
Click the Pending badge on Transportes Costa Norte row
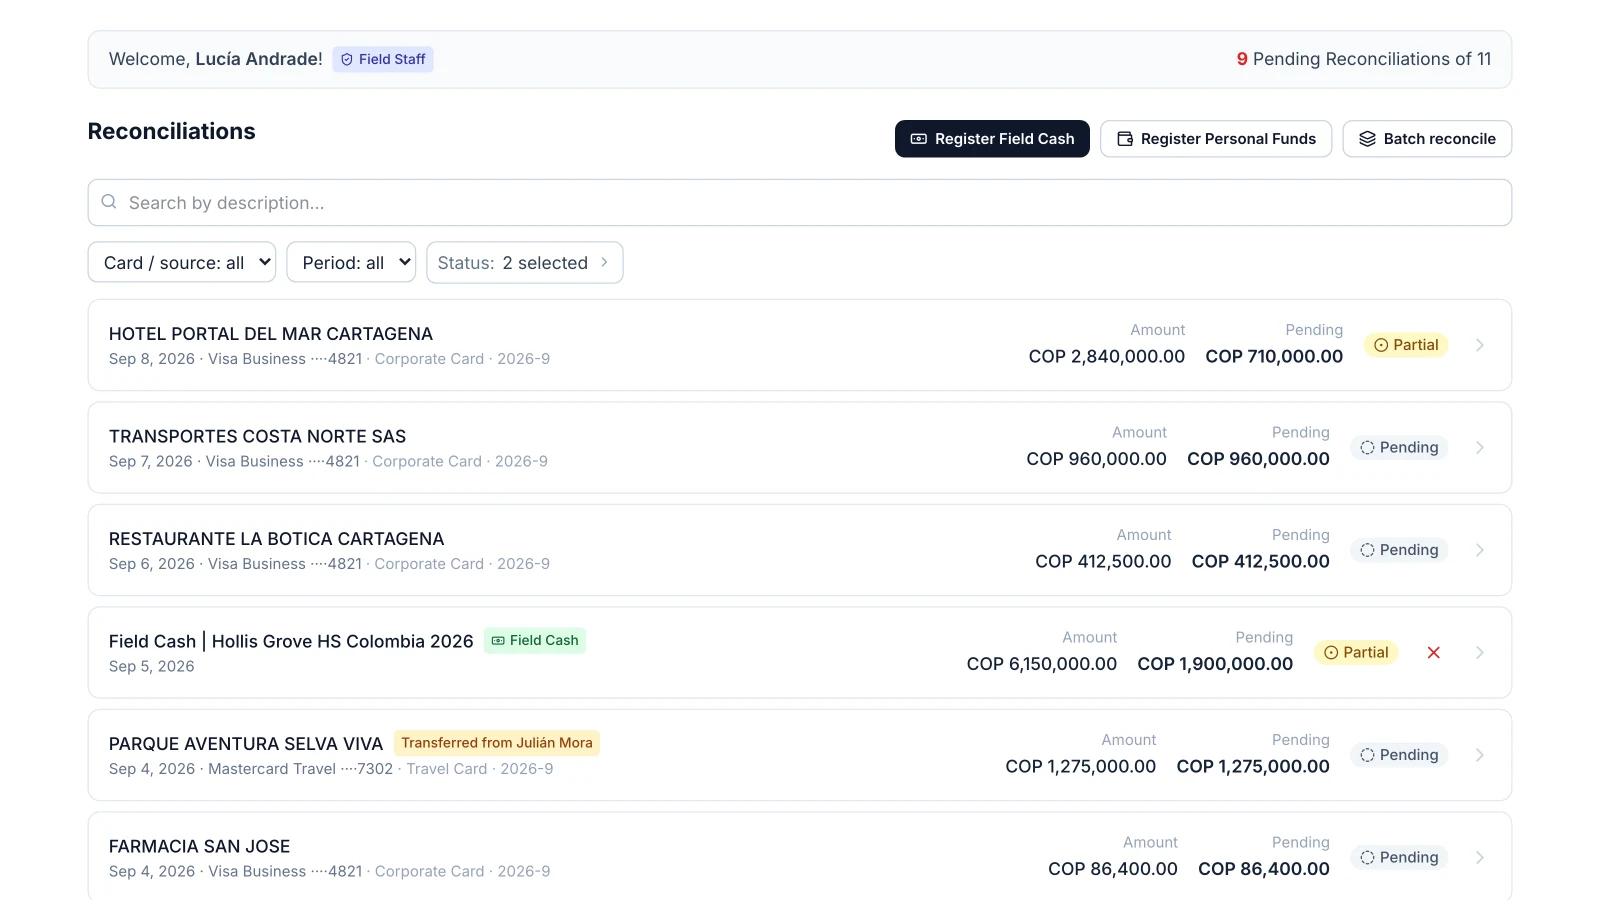pyautogui.click(x=1399, y=447)
